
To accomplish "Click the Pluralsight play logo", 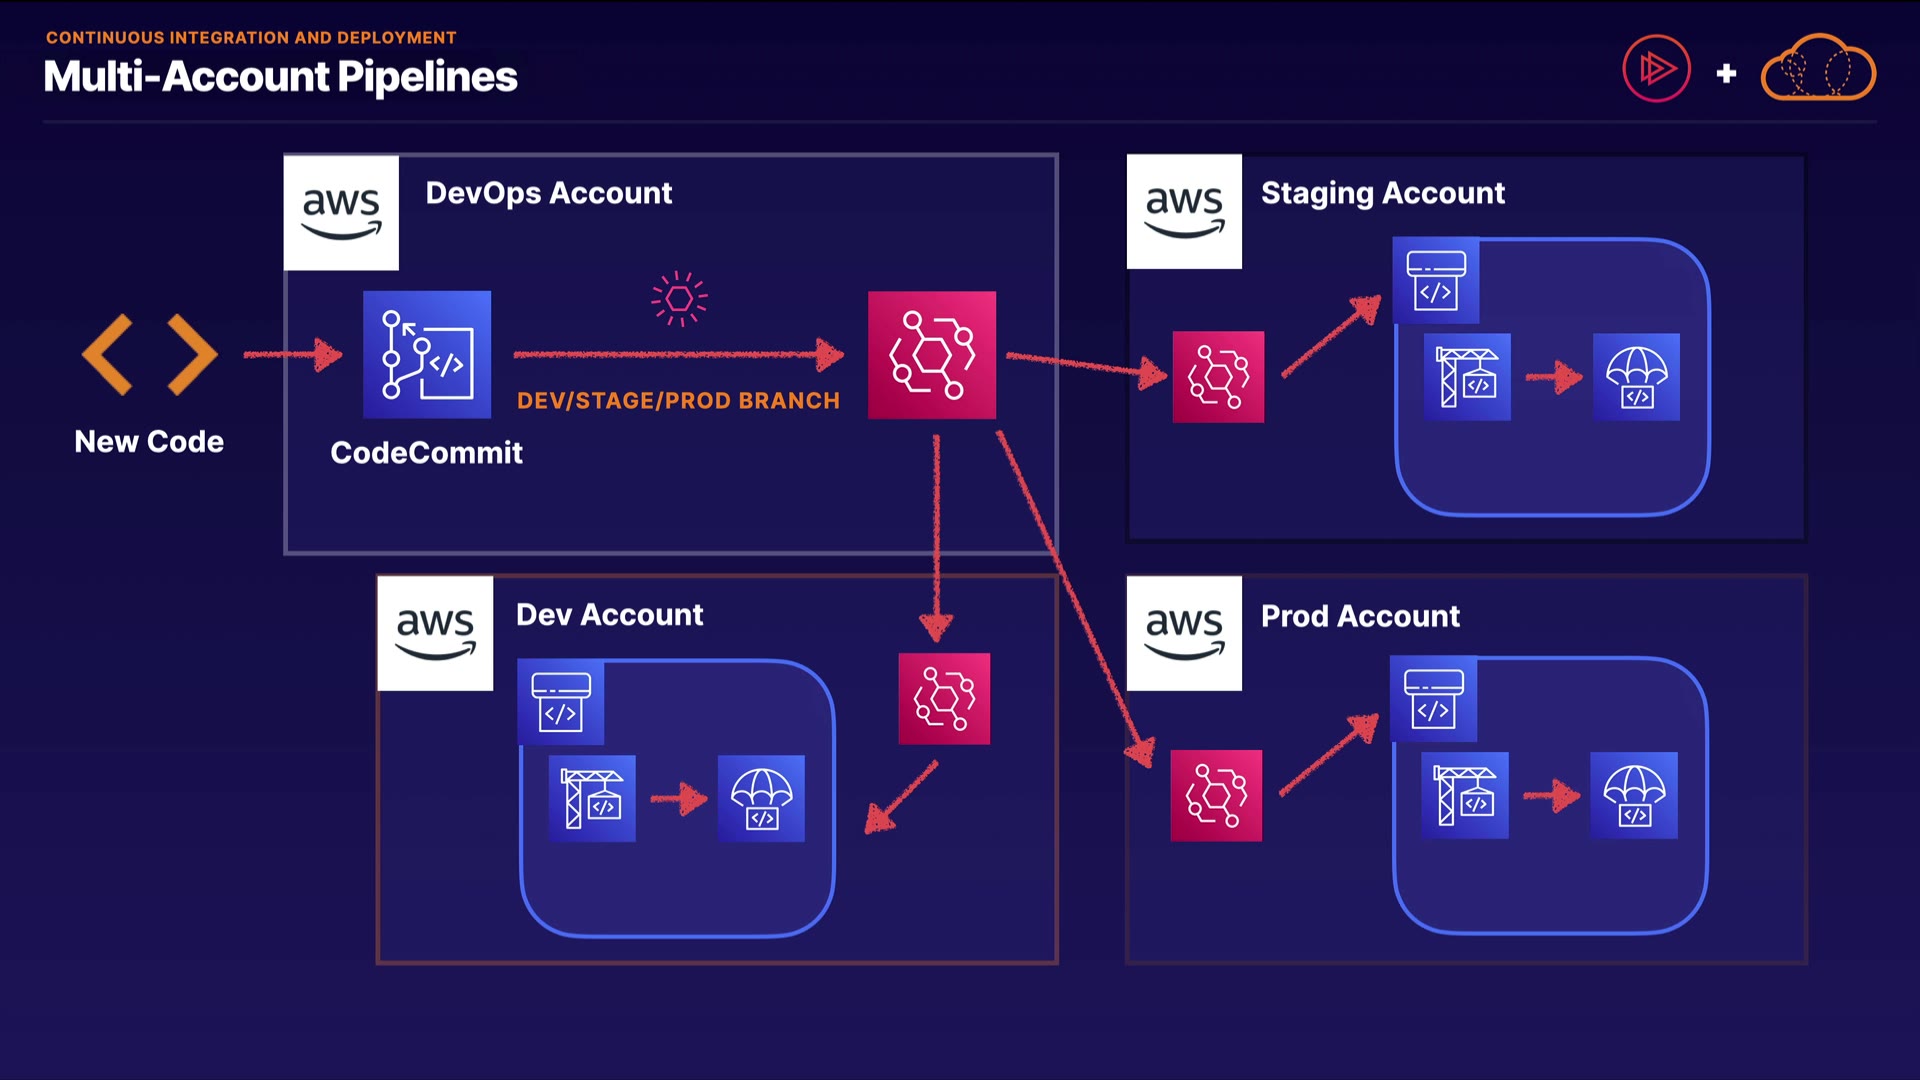I will coord(1656,69).
